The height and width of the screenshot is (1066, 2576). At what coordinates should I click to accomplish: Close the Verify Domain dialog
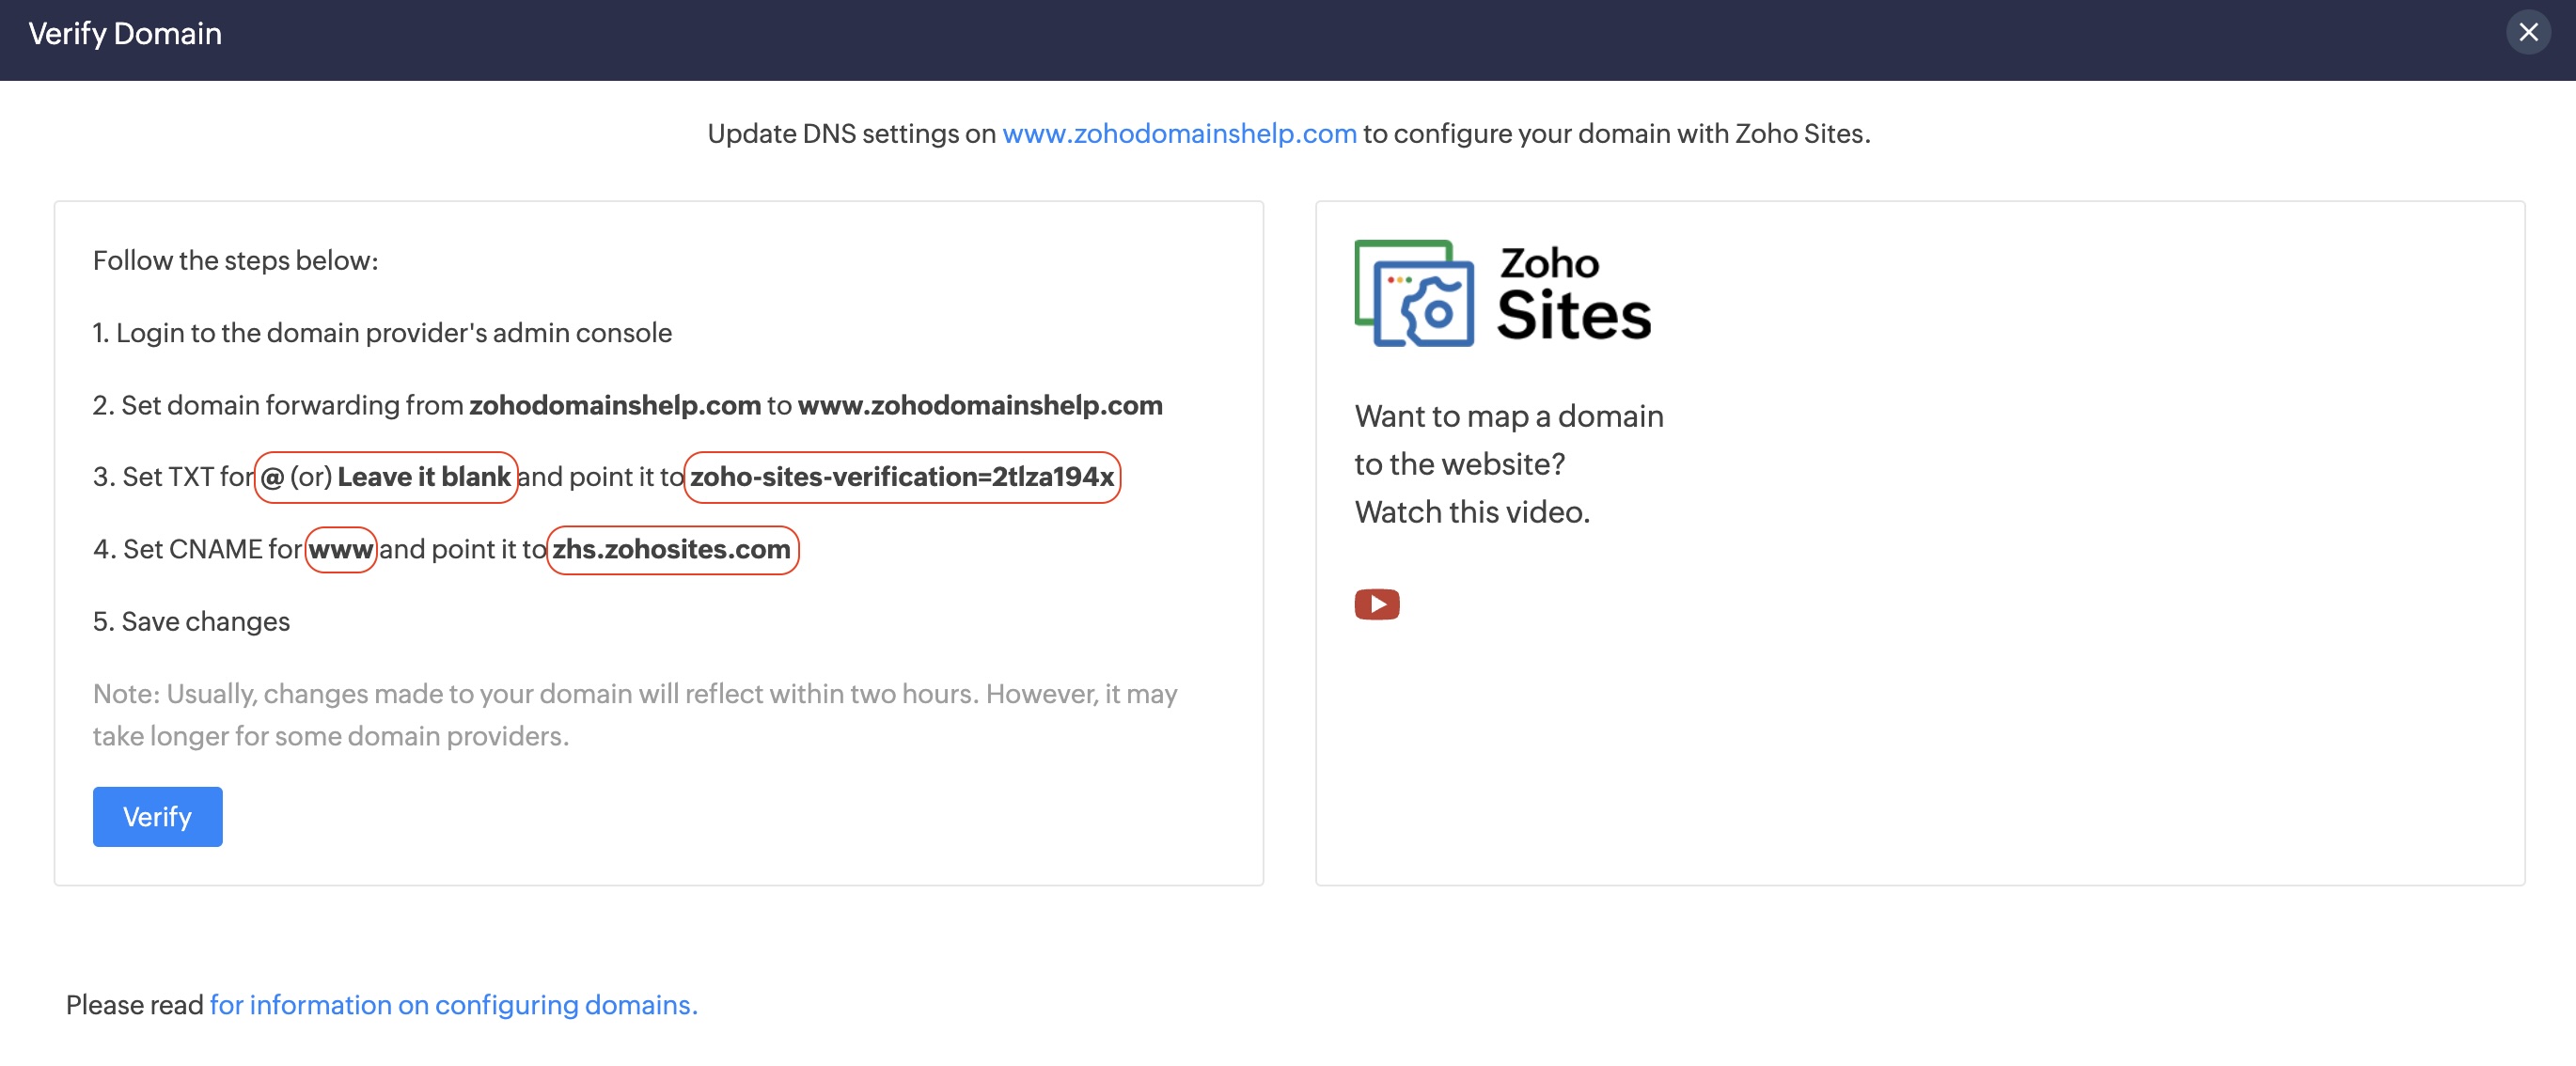[2527, 33]
